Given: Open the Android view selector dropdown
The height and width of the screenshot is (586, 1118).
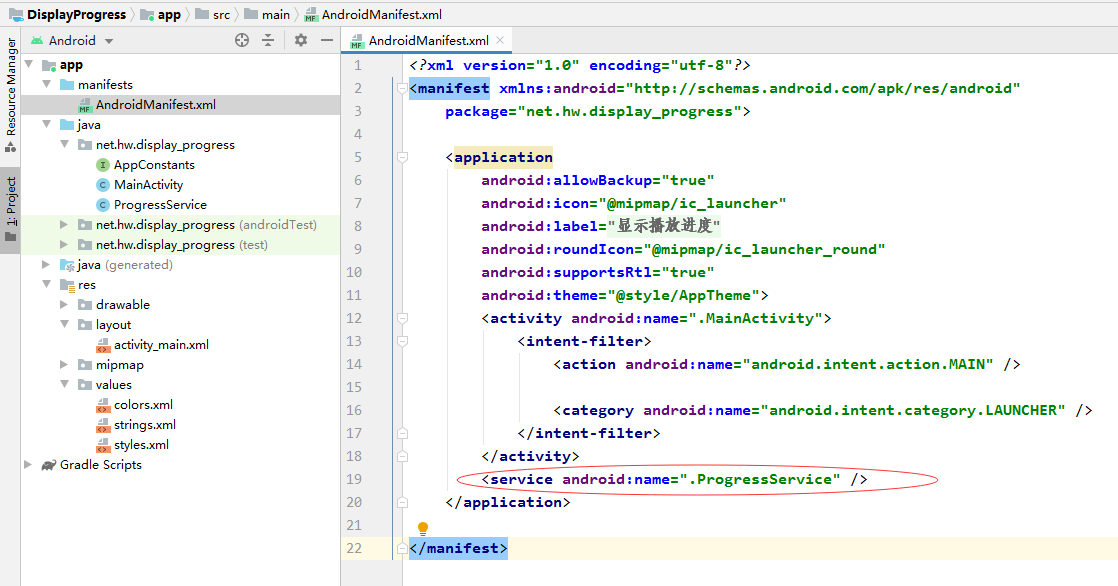Looking at the screenshot, I should pos(72,41).
